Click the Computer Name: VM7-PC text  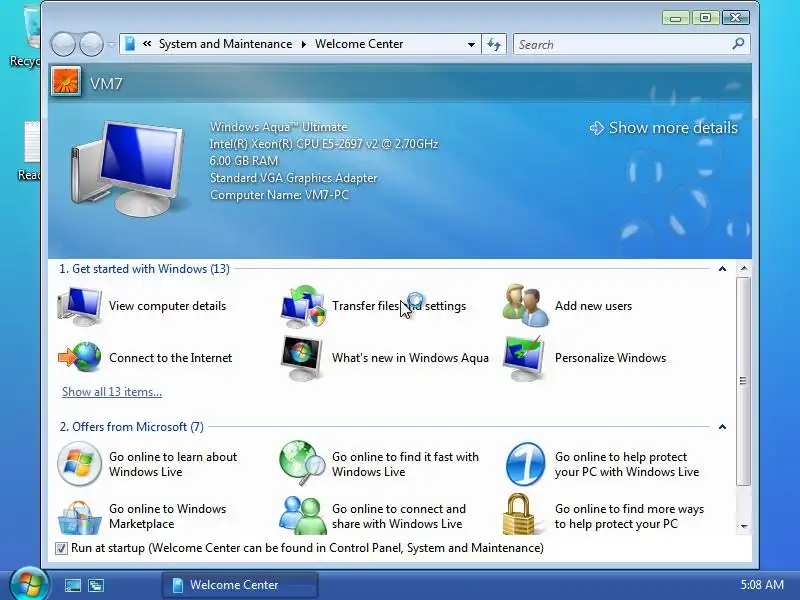pyautogui.click(x=280, y=195)
